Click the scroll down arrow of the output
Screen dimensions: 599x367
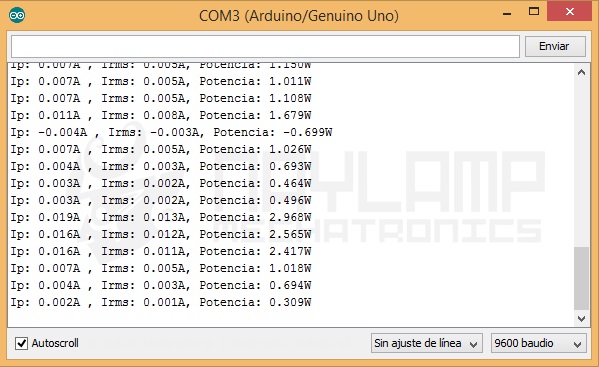581,318
